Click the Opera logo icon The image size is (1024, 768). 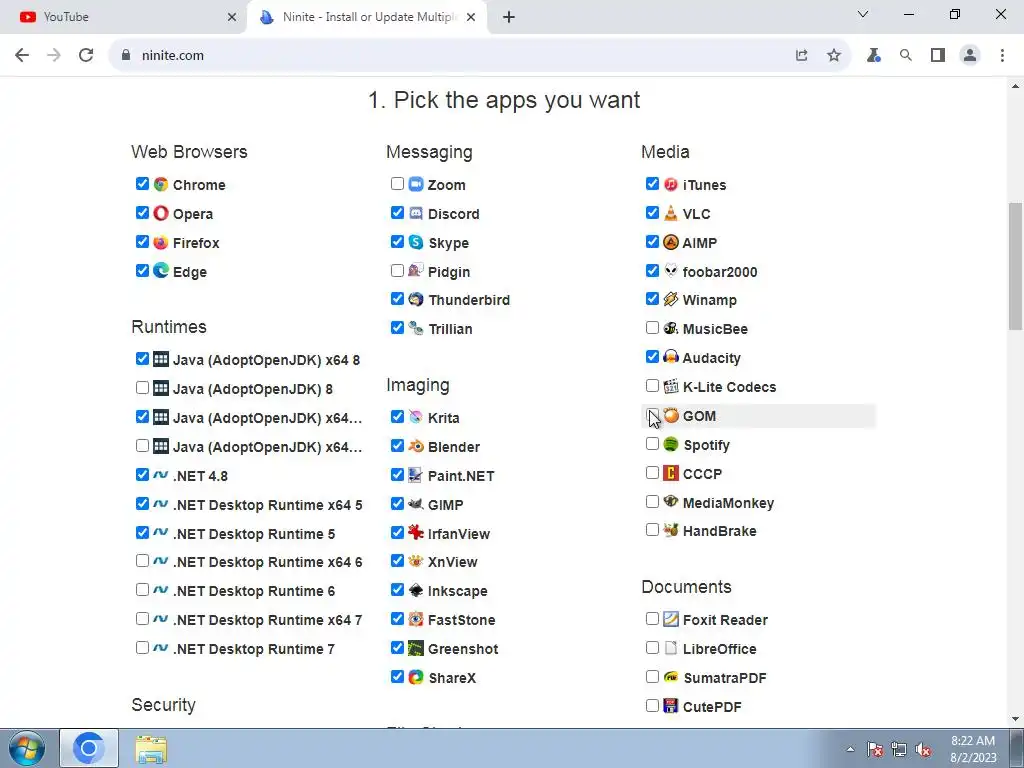[161, 213]
